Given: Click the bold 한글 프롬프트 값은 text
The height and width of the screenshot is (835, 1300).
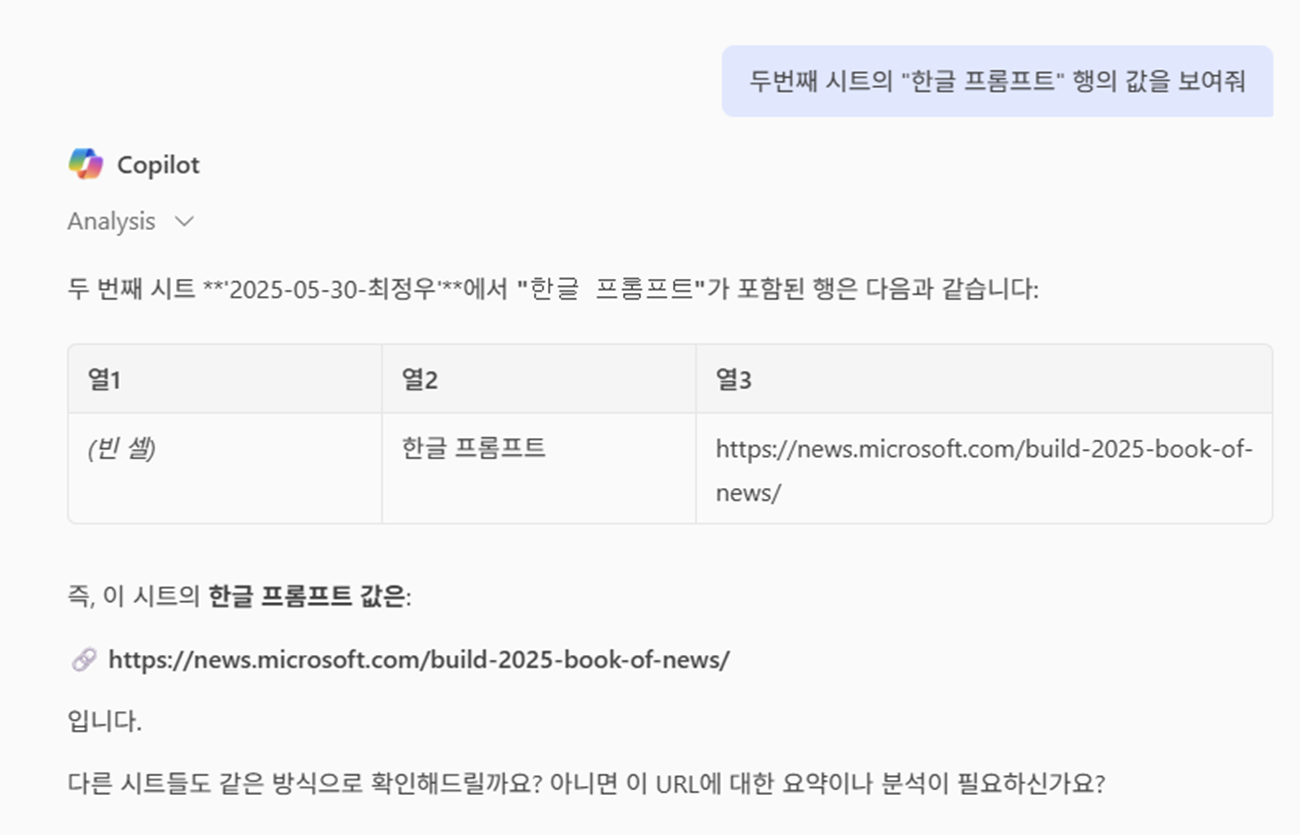Looking at the screenshot, I should (306, 598).
